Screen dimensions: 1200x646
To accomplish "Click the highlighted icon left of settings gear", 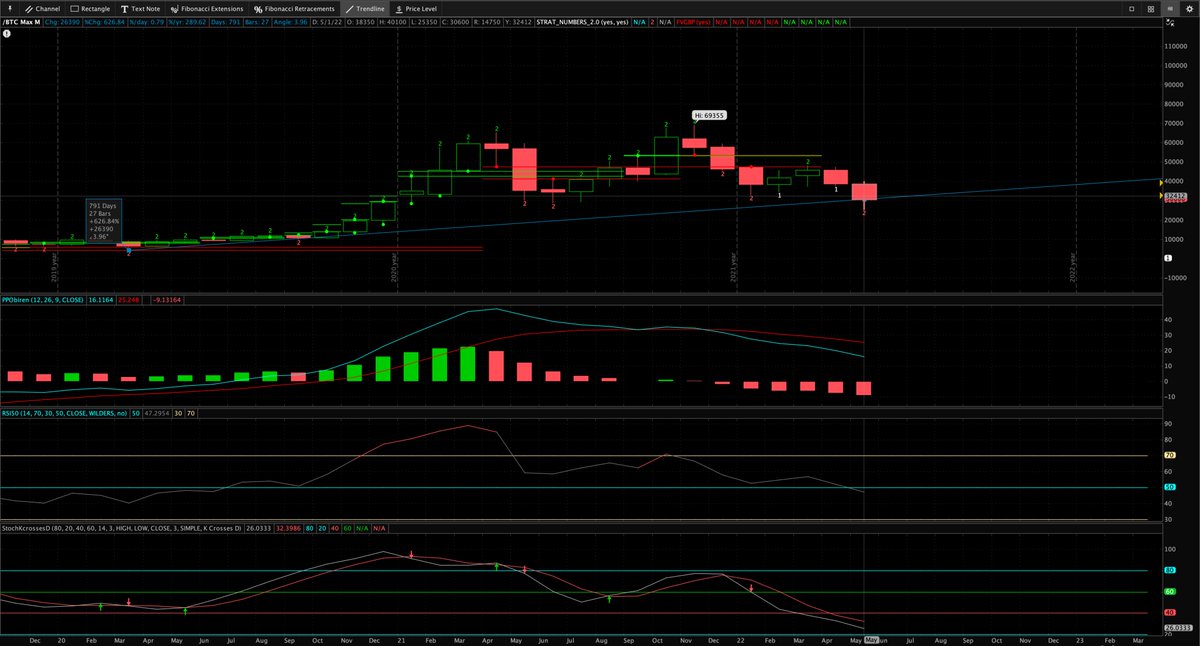I will 1169,8.
